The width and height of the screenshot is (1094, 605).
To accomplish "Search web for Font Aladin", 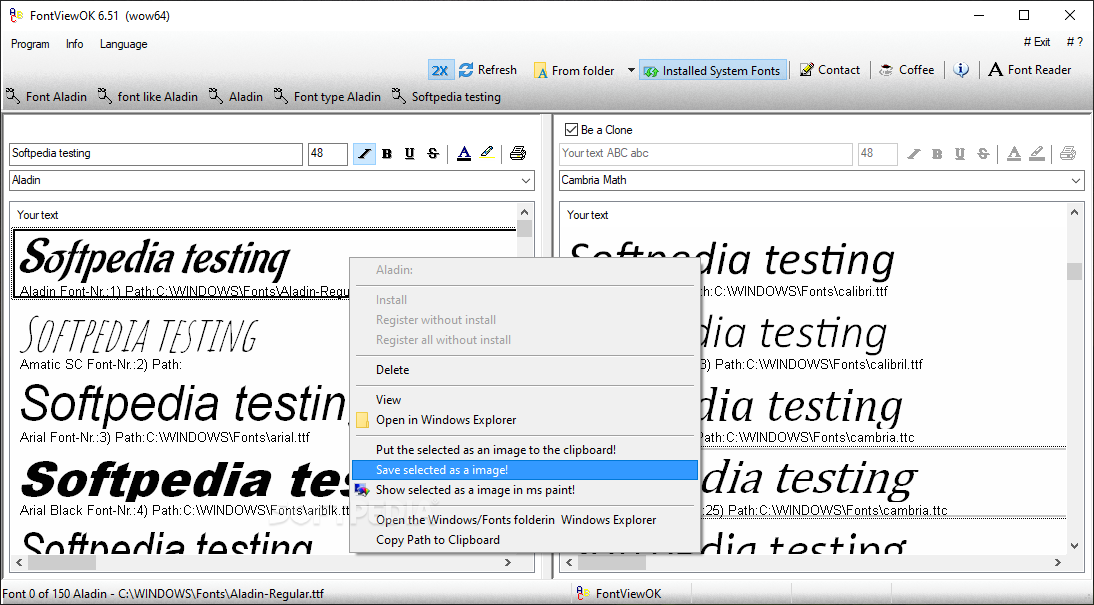I will point(46,96).
